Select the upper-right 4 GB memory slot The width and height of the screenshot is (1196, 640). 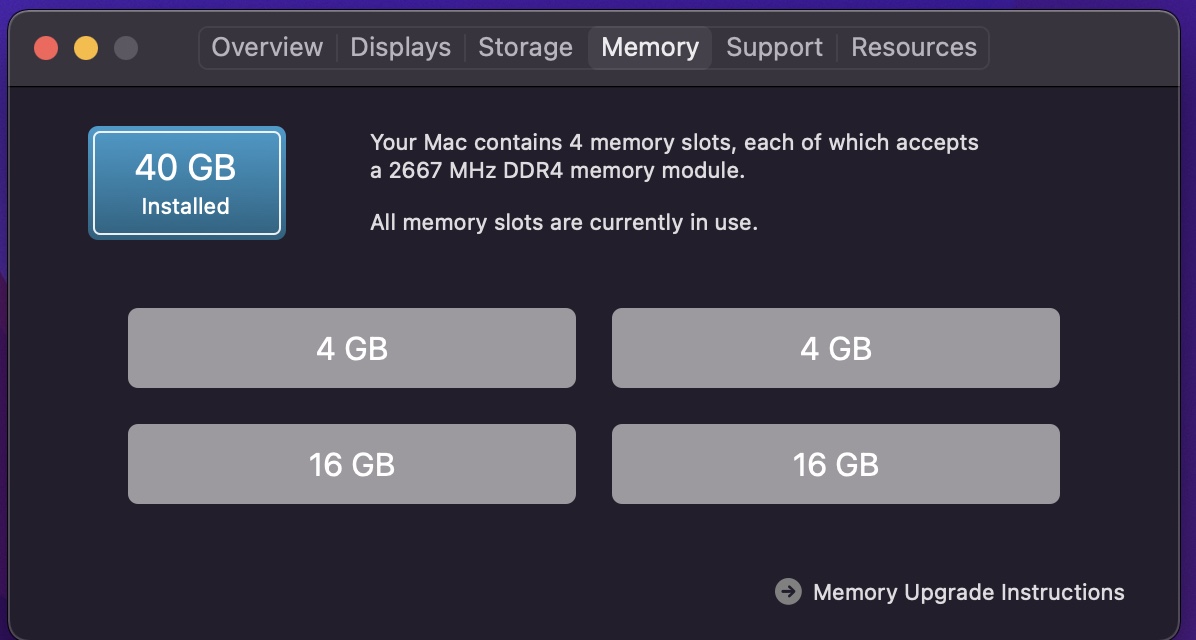click(836, 348)
